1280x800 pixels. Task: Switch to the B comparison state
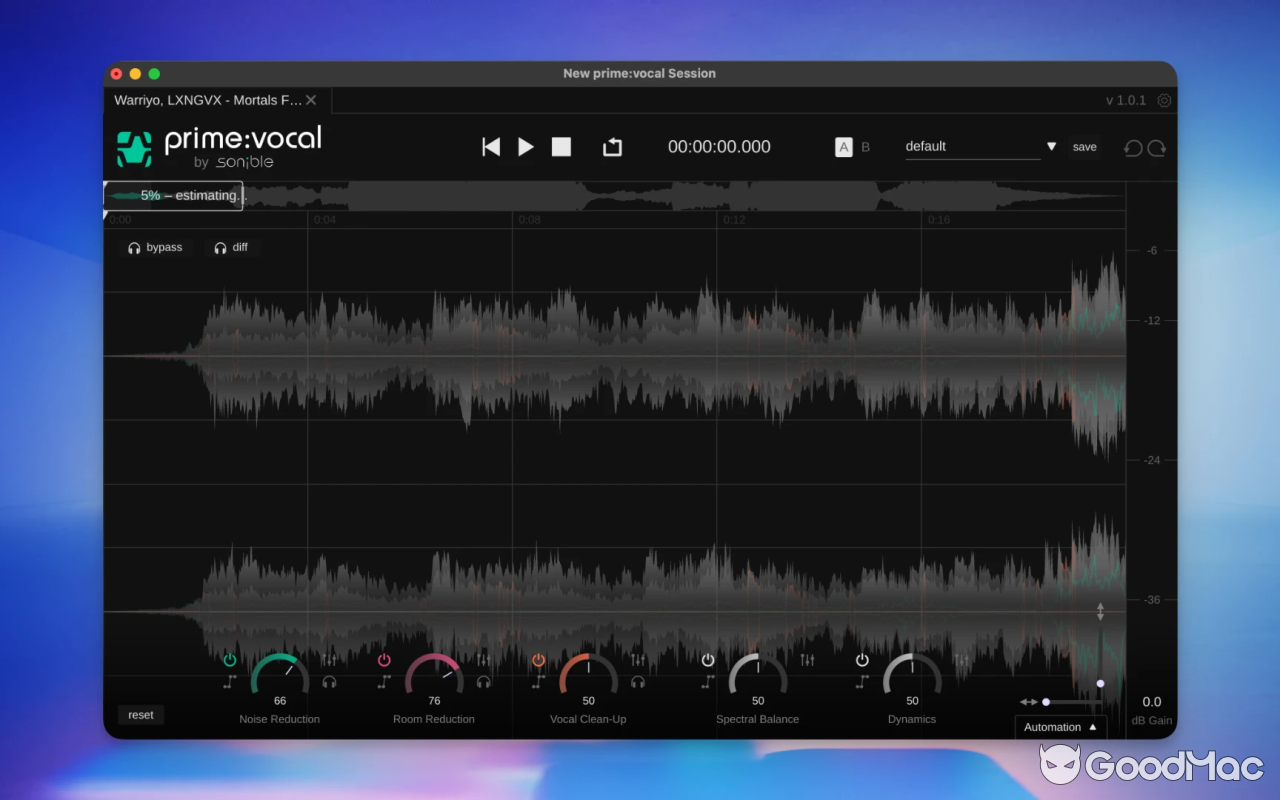click(865, 146)
